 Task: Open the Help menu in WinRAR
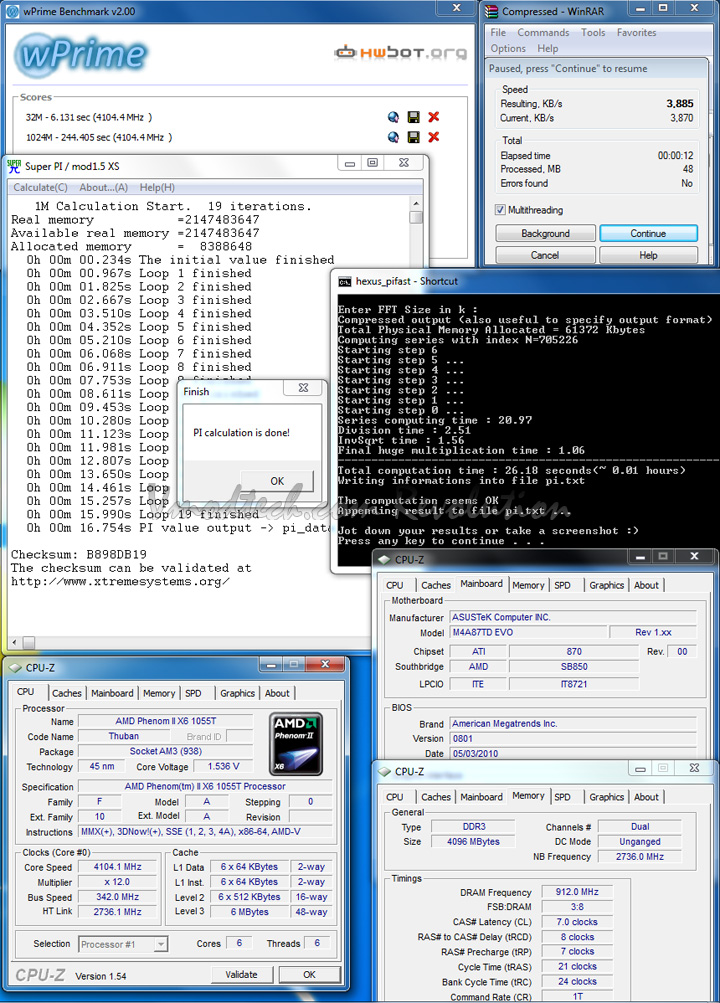click(547, 49)
